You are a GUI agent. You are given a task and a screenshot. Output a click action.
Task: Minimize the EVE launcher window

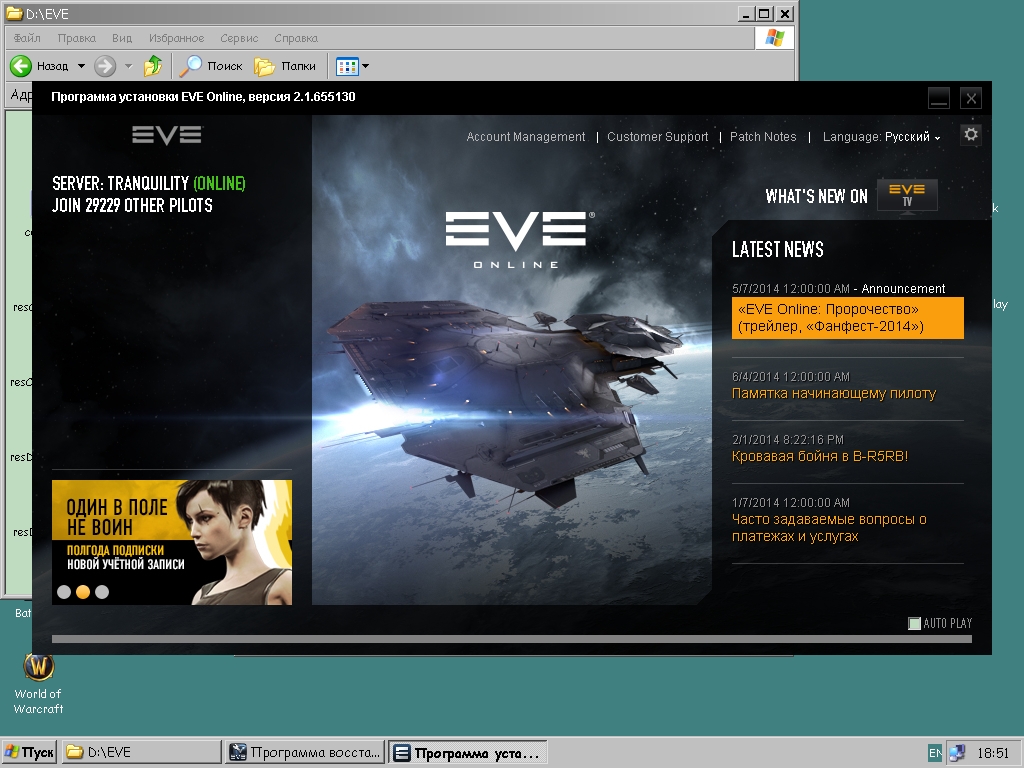click(939, 98)
